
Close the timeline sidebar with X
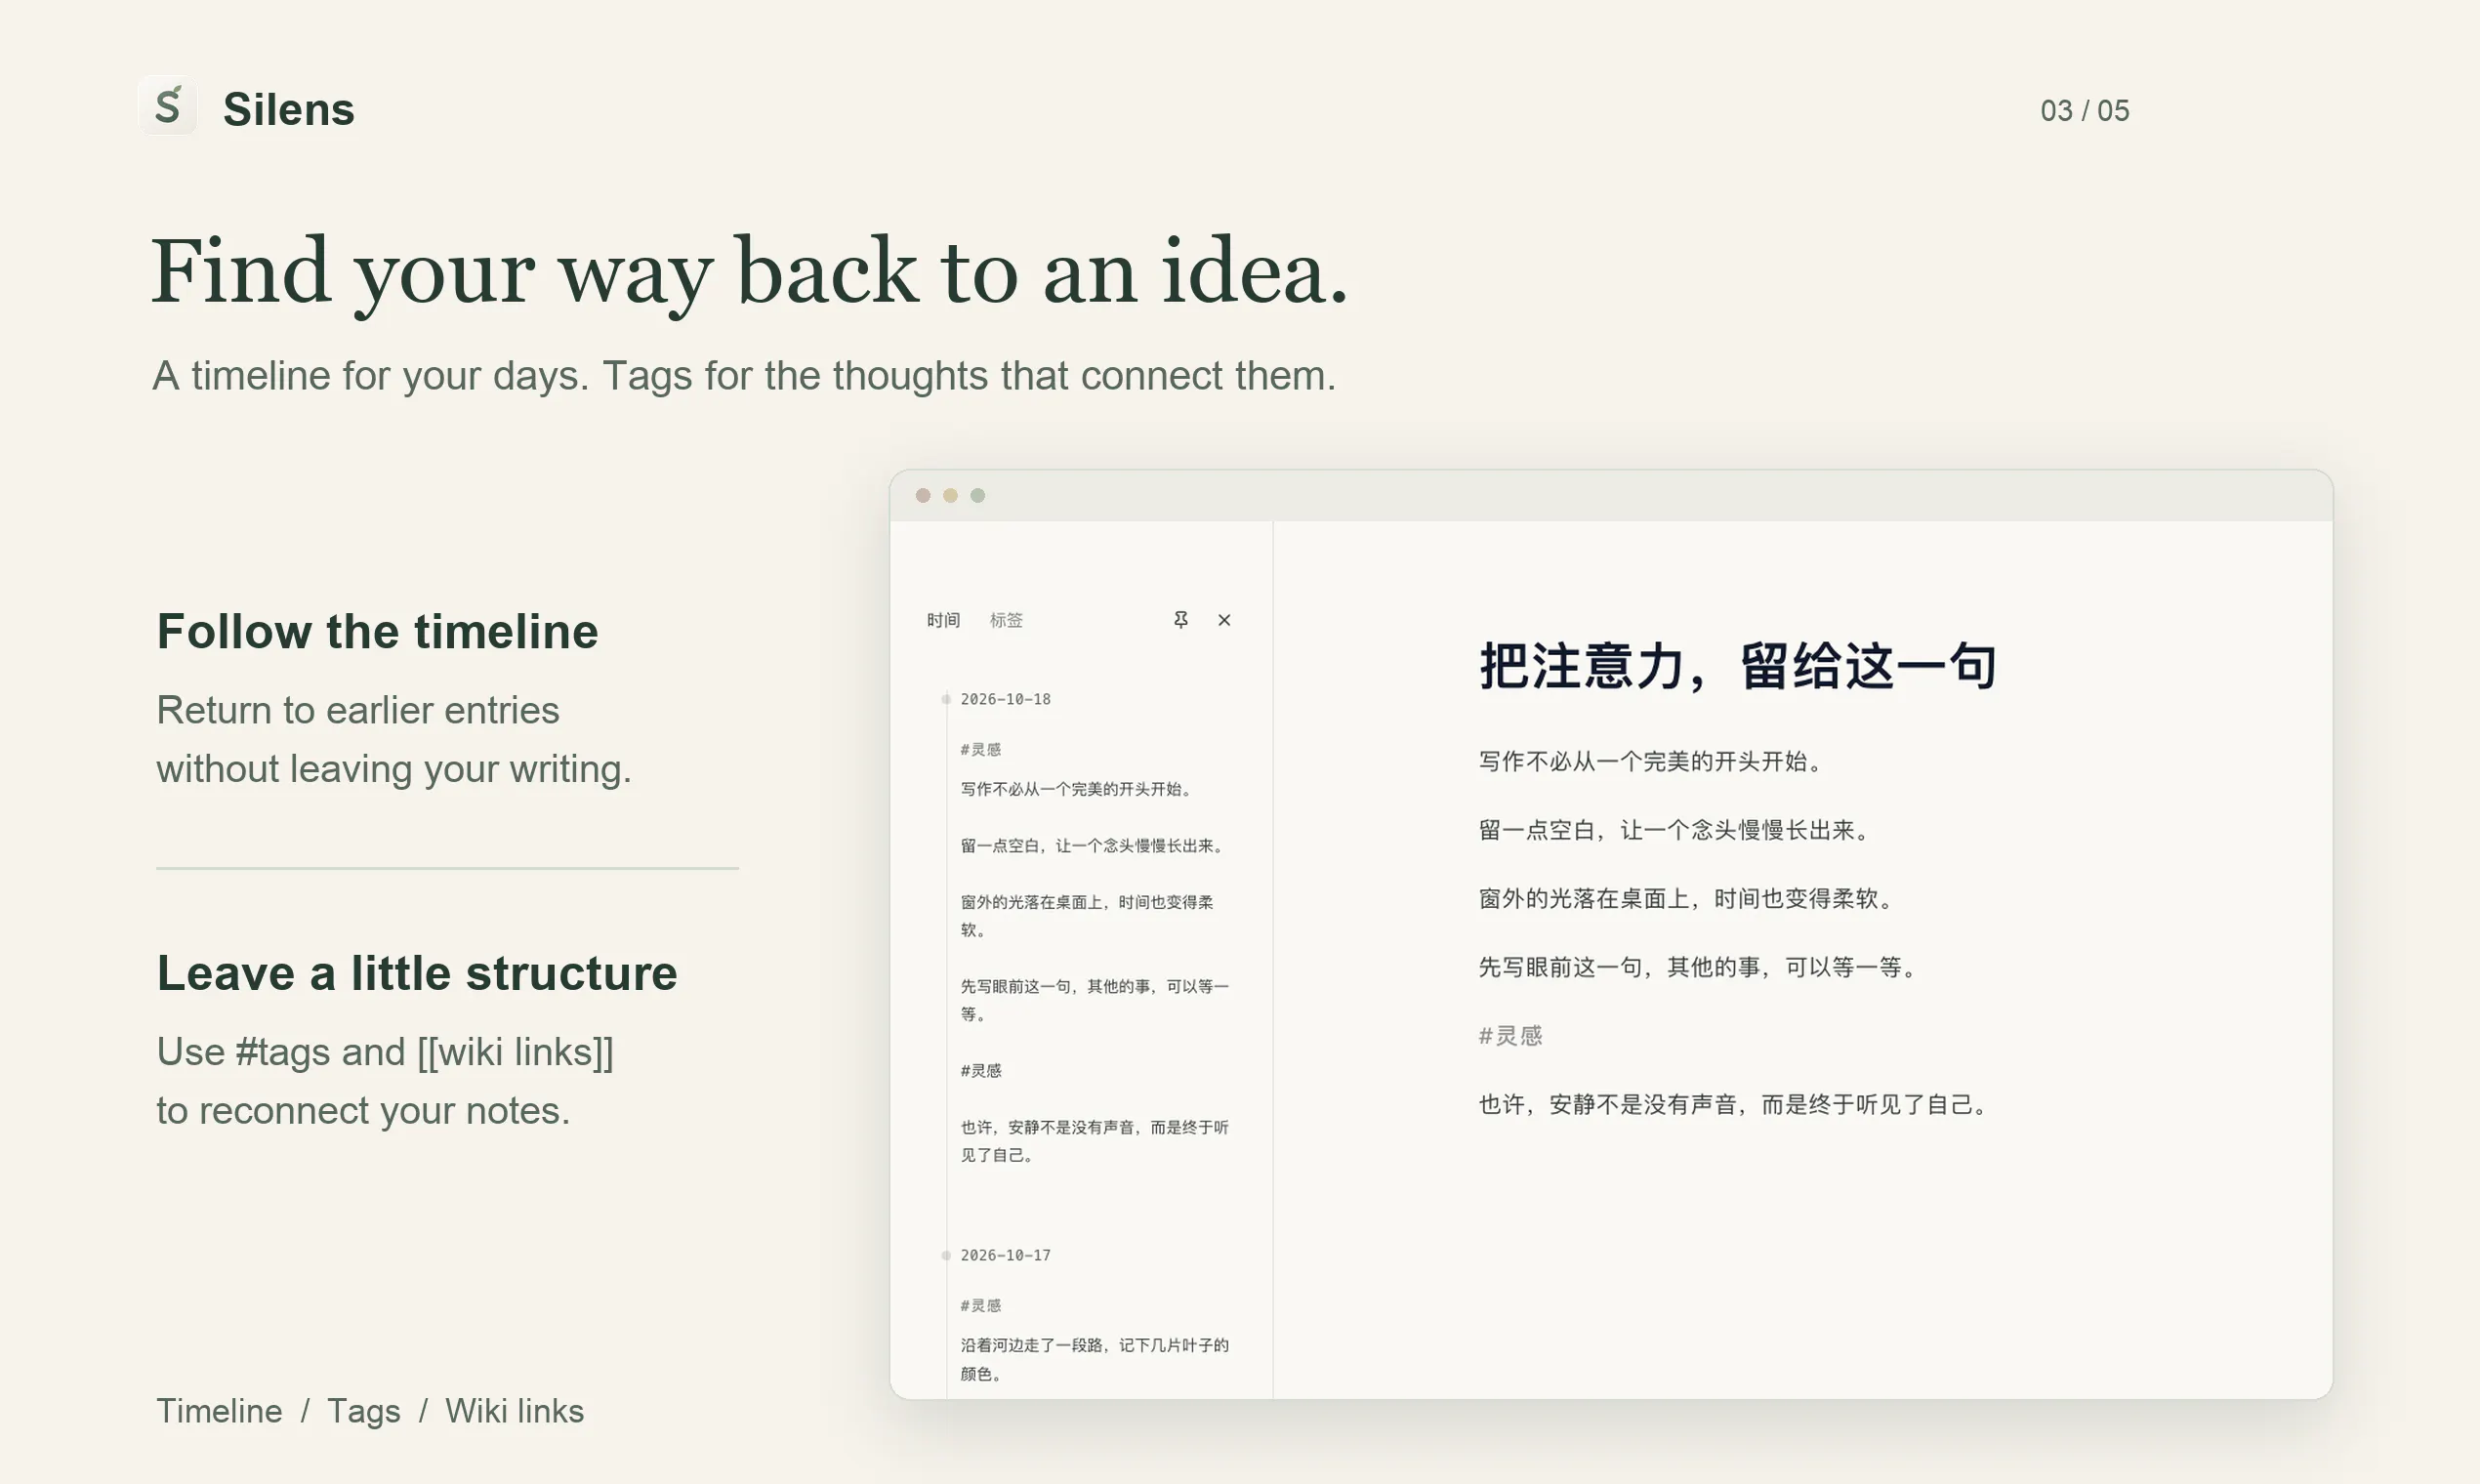click(x=1224, y=620)
